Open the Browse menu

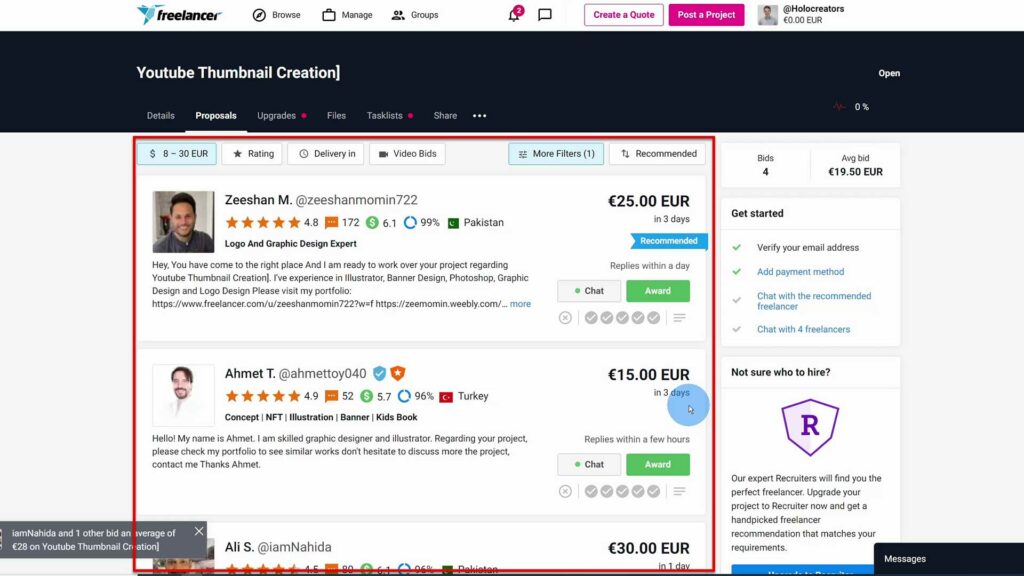(276, 14)
